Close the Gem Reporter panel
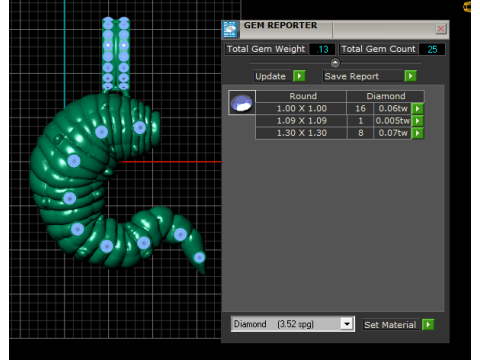Screen dimensions: 480x360 [441, 29]
